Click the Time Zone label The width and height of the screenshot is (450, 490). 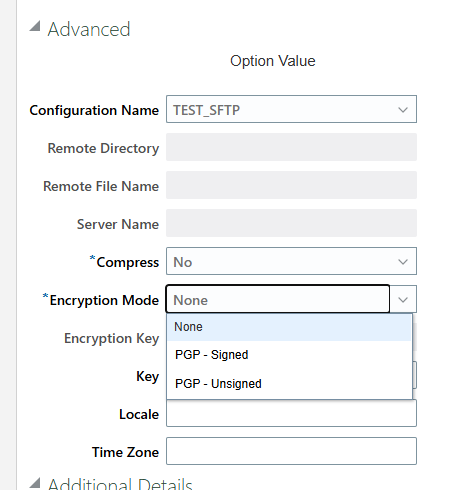(125, 452)
